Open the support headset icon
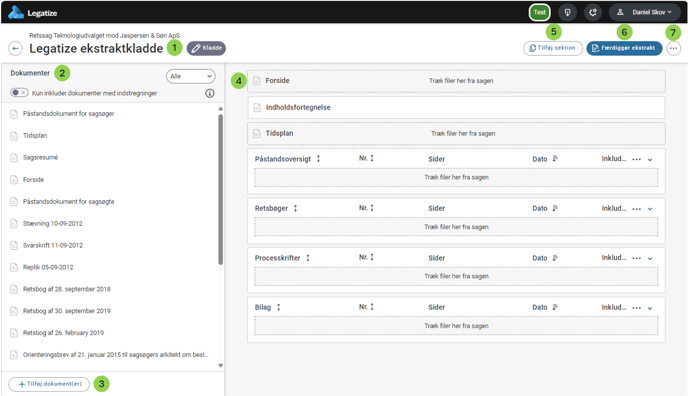 click(593, 12)
